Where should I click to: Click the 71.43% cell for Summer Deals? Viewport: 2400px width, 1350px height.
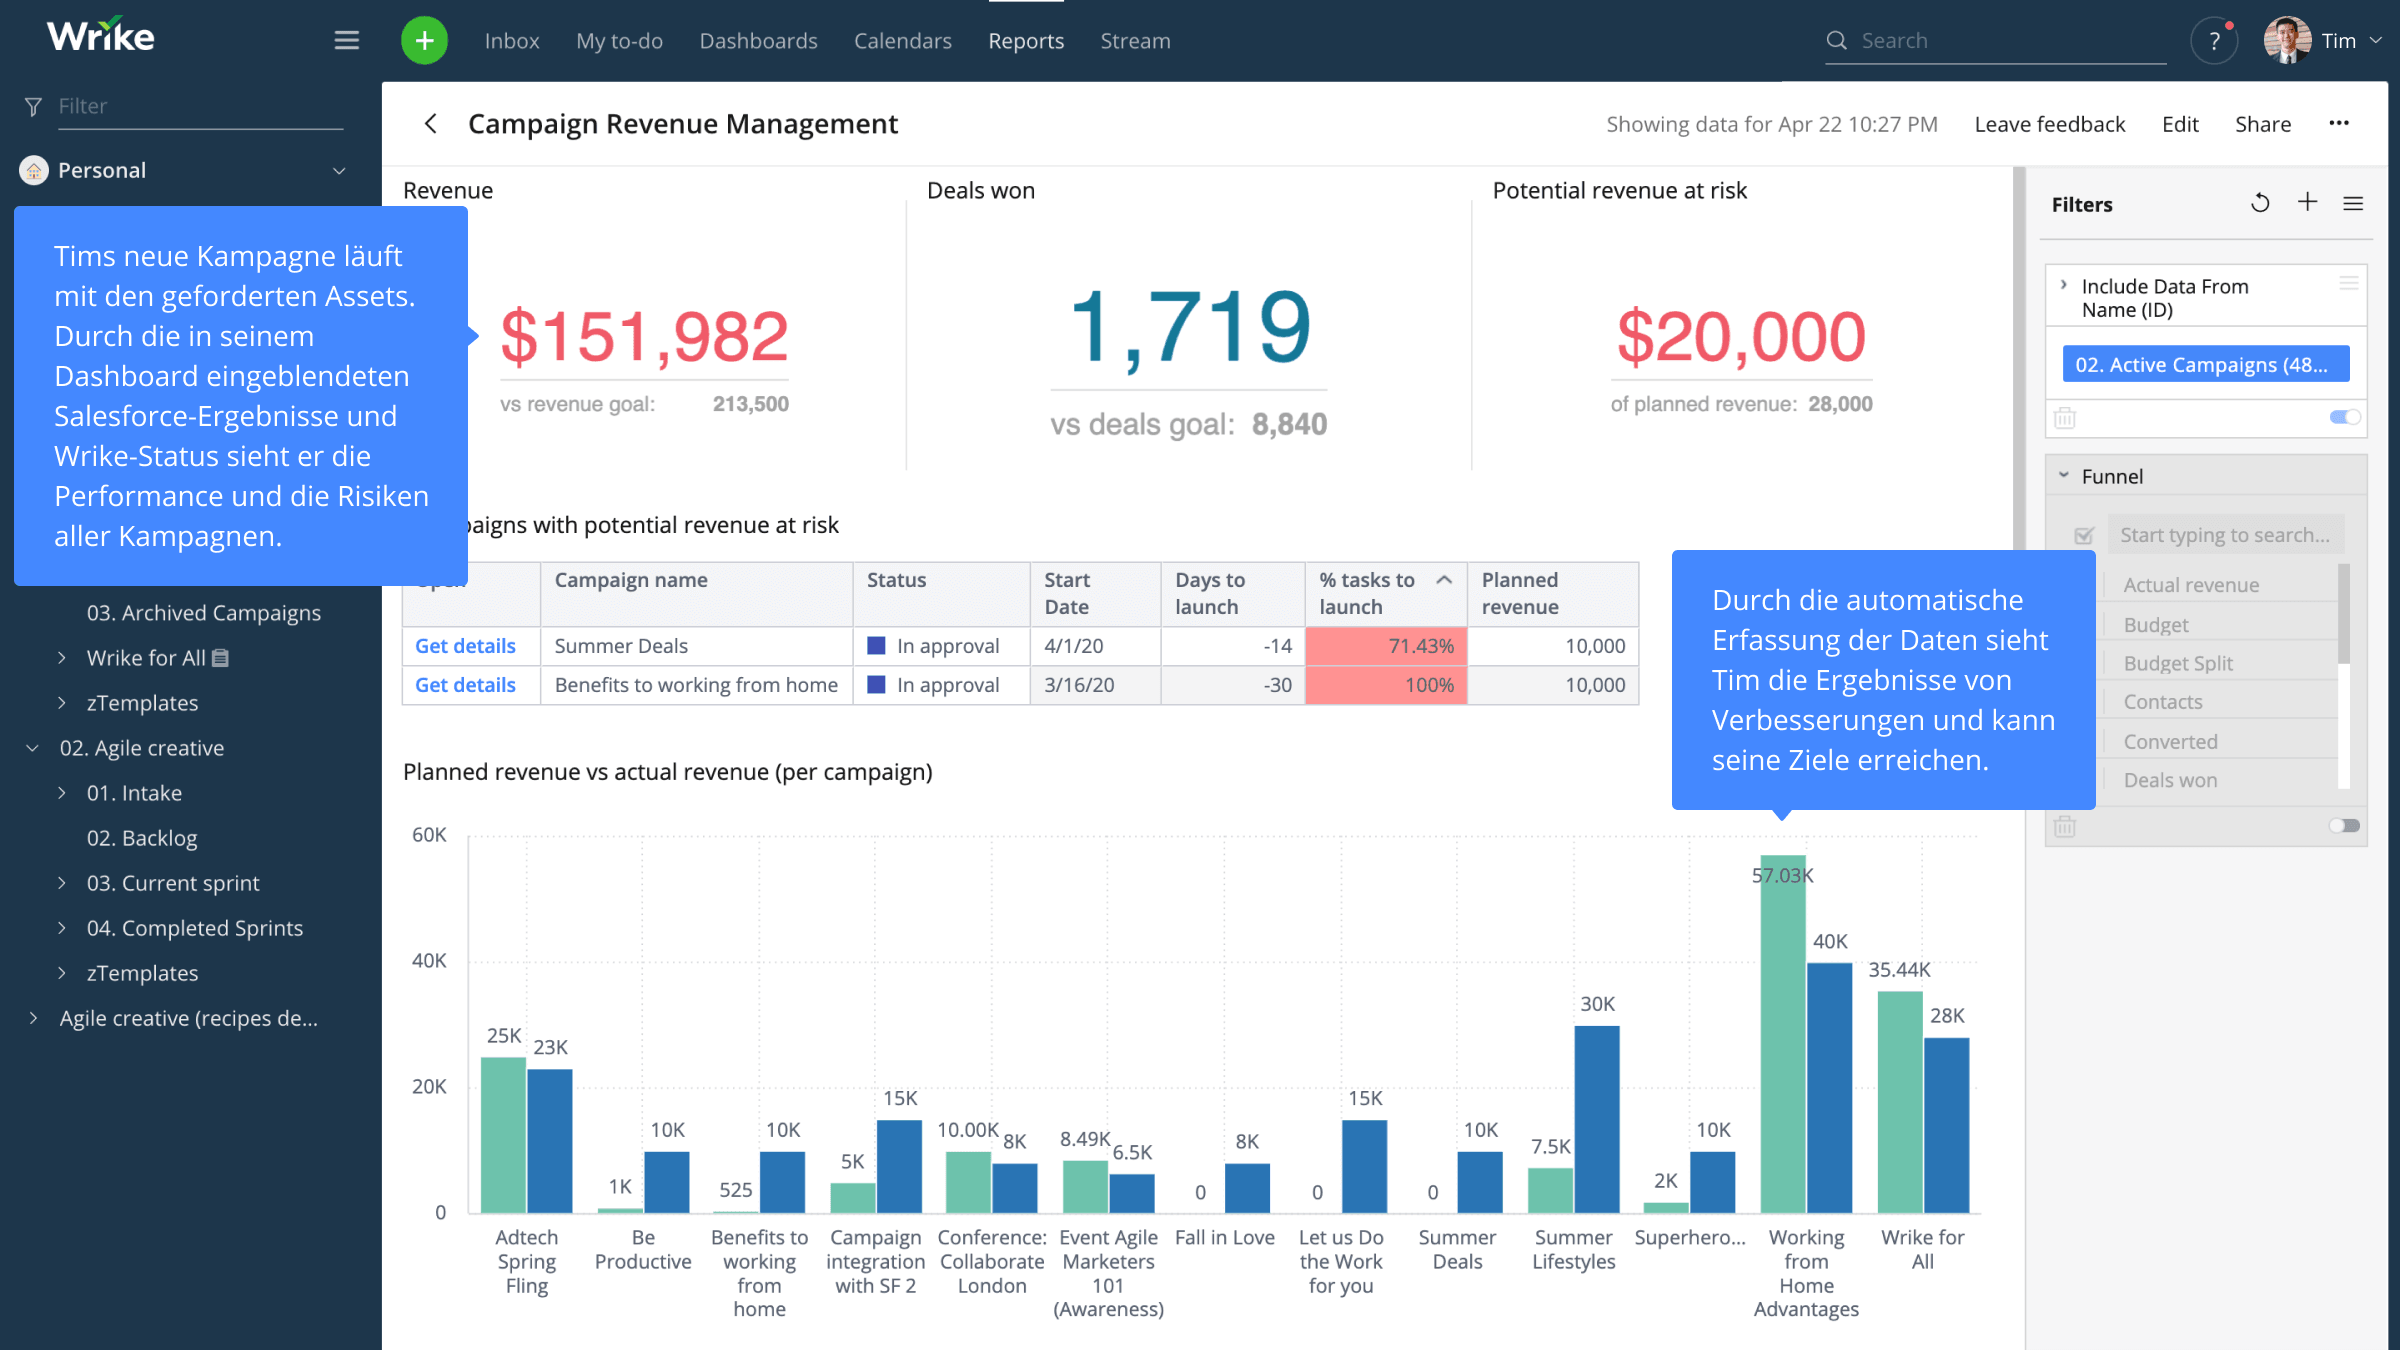pyautogui.click(x=1386, y=646)
